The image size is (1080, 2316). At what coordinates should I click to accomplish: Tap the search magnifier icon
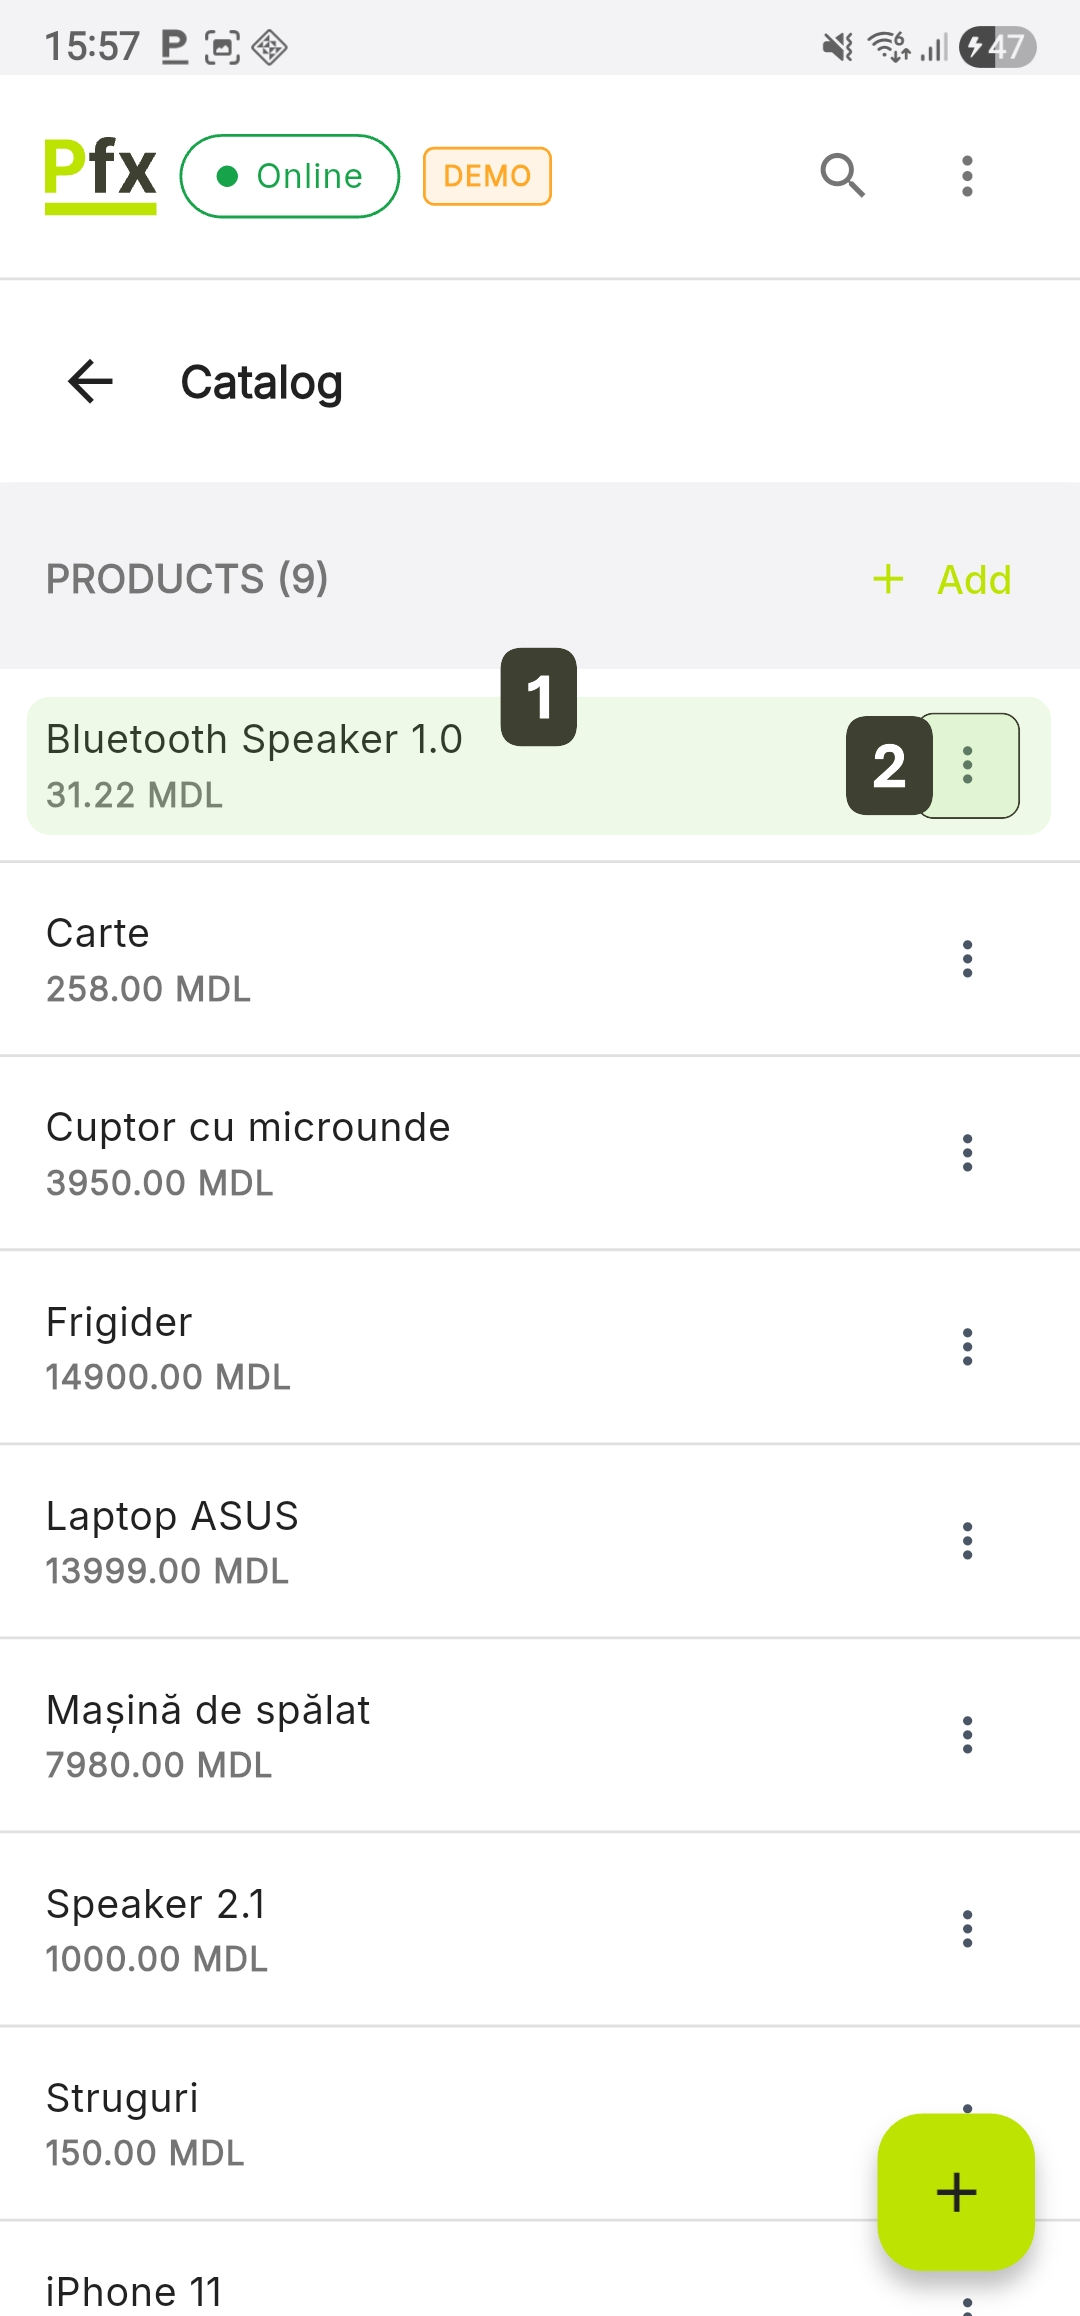tap(842, 176)
